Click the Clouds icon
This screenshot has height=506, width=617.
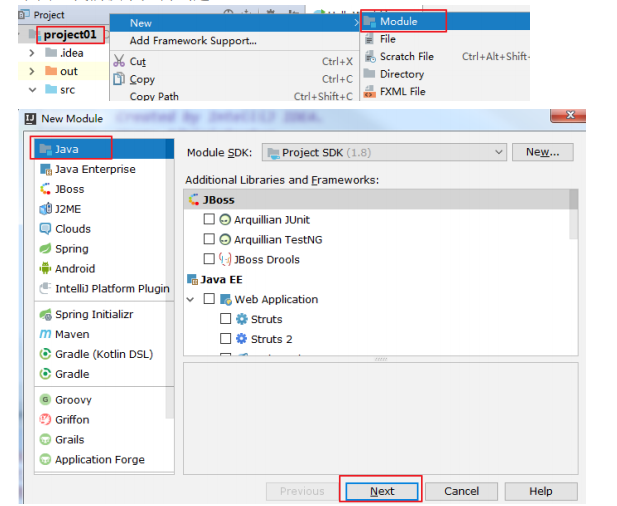46,229
